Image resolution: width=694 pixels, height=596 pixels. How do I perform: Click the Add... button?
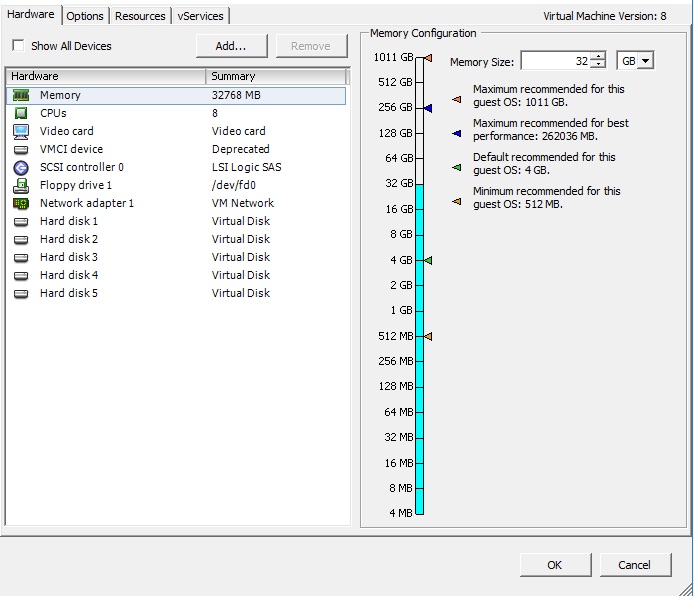pyautogui.click(x=231, y=46)
